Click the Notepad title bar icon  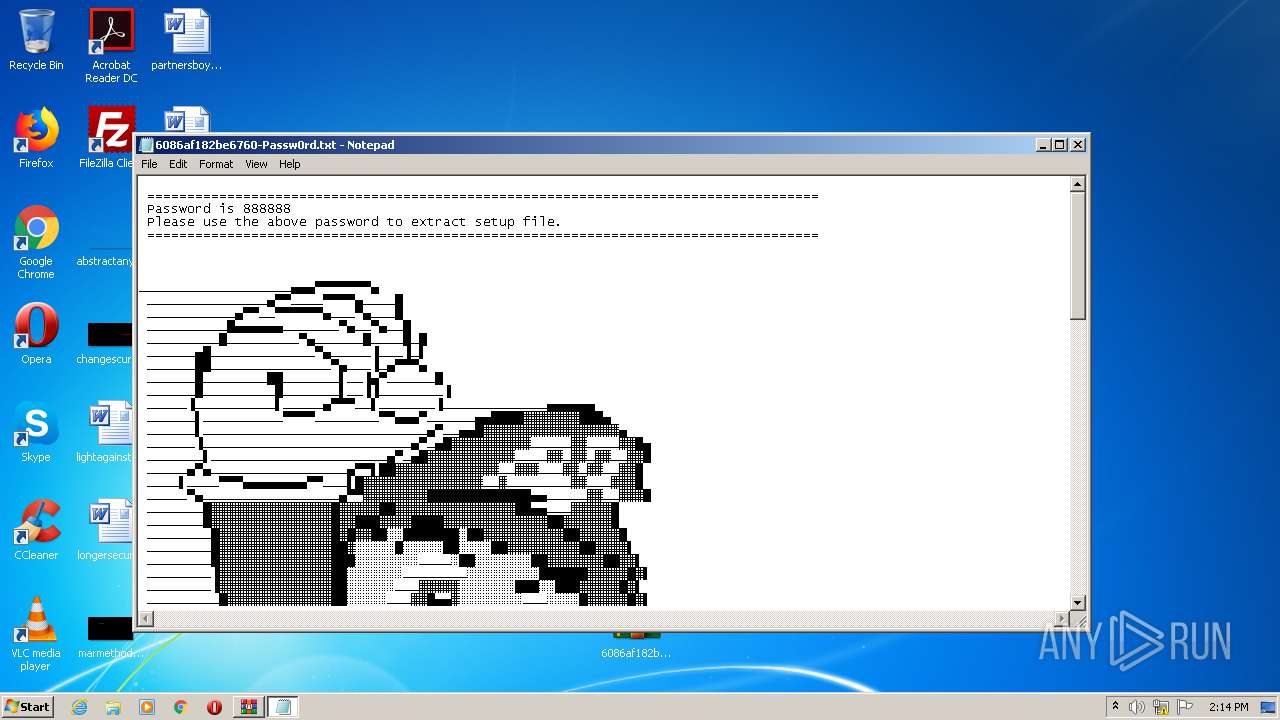[x=147, y=145]
